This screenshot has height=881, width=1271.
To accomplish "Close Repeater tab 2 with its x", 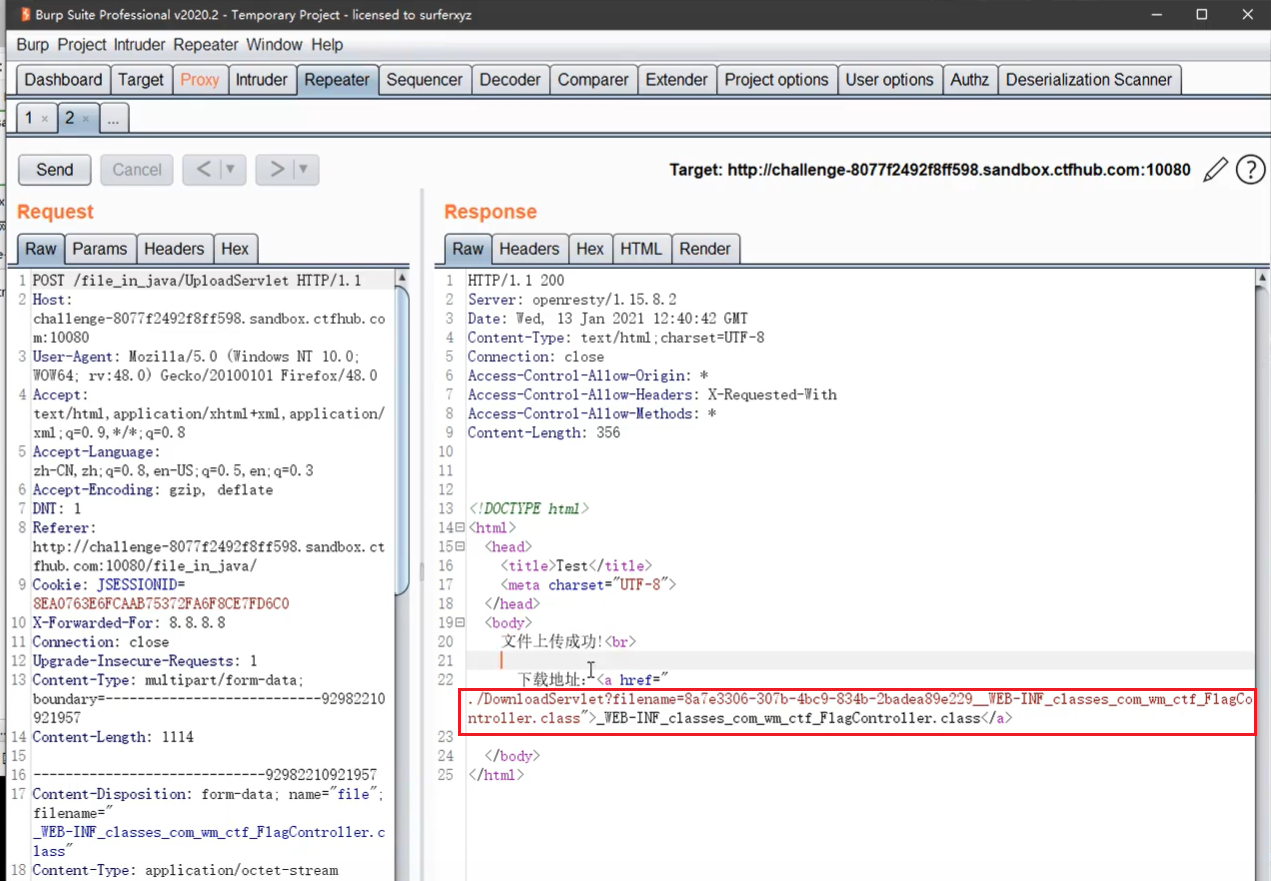I will [86, 119].
